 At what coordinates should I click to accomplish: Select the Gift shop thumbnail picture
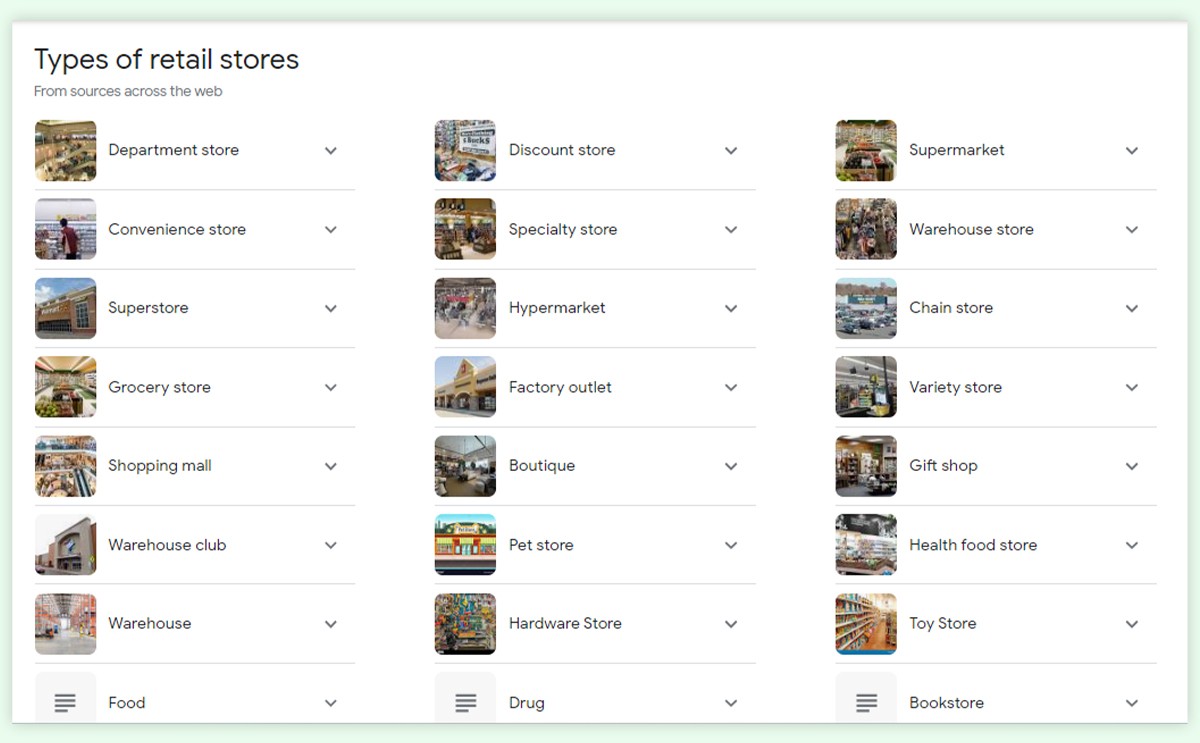coord(866,466)
